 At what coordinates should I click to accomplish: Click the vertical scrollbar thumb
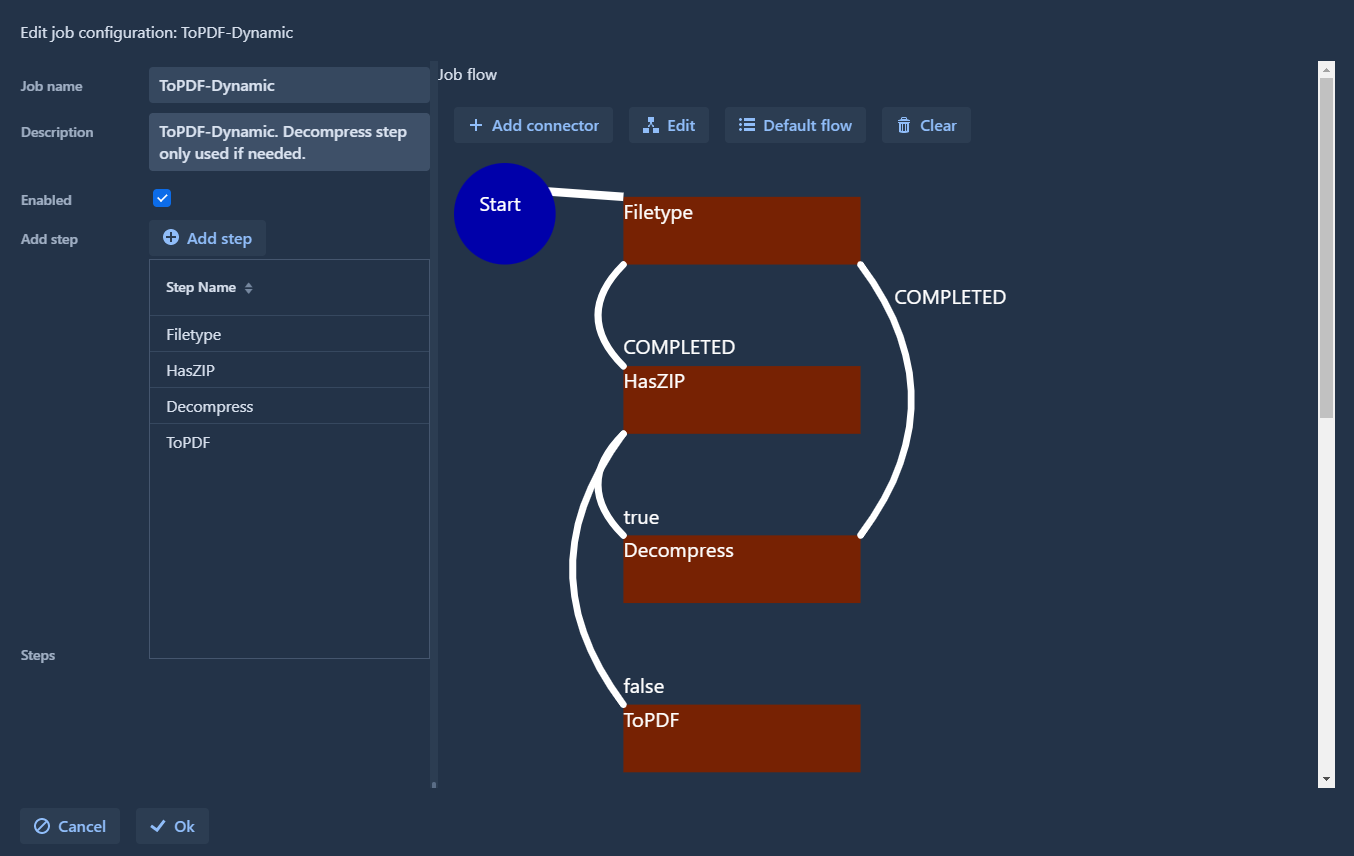point(1326,248)
